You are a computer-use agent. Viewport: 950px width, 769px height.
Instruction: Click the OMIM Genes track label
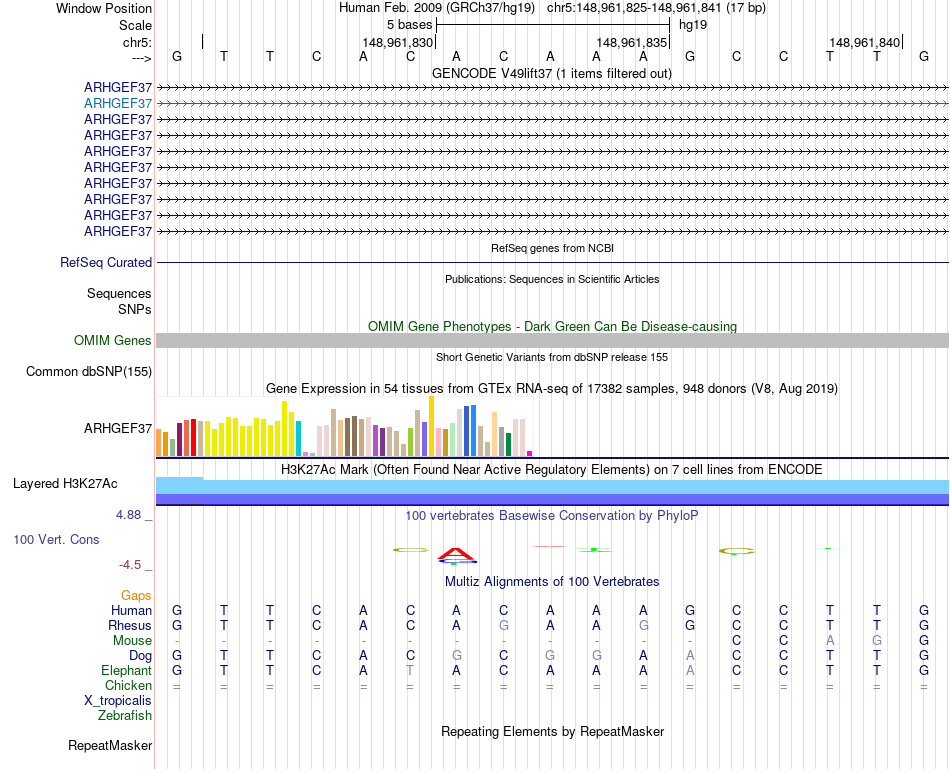click(112, 341)
